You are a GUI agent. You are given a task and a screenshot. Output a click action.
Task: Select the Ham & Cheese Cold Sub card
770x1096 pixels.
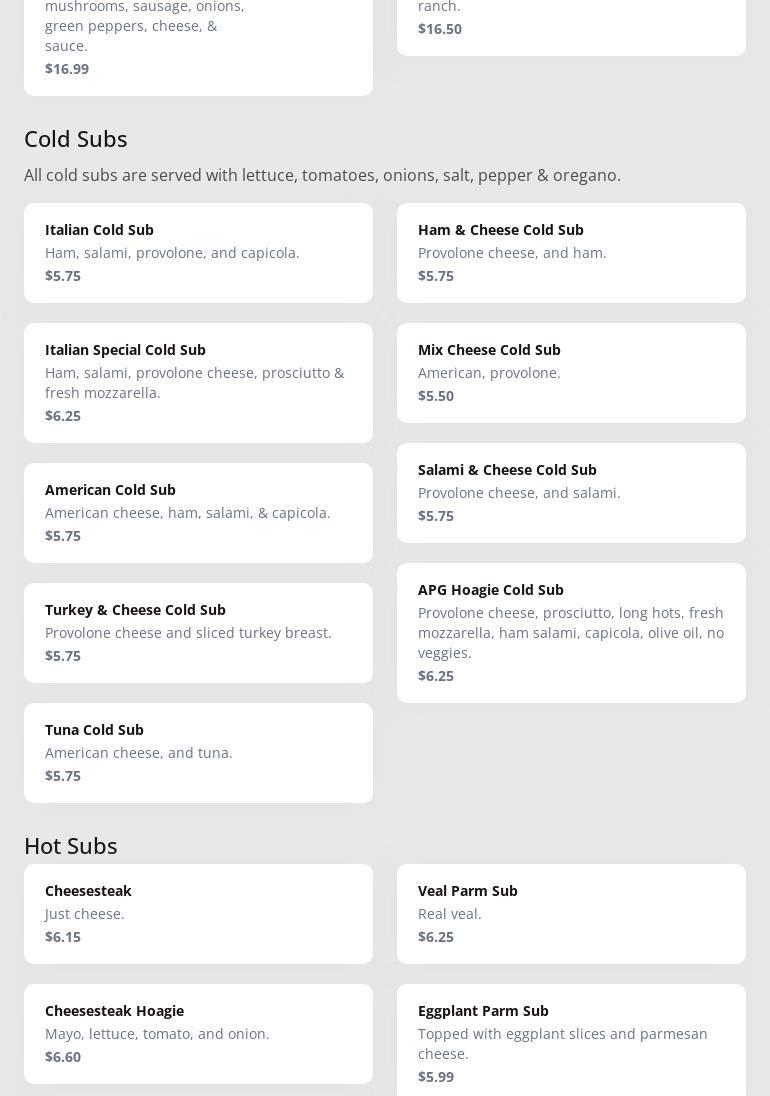pyautogui.click(x=571, y=252)
